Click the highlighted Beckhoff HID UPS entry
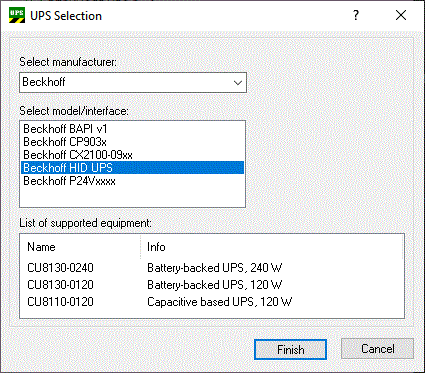The height and width of the screenshot is (373, 425). pyautogui.click(x=133, y=168)
